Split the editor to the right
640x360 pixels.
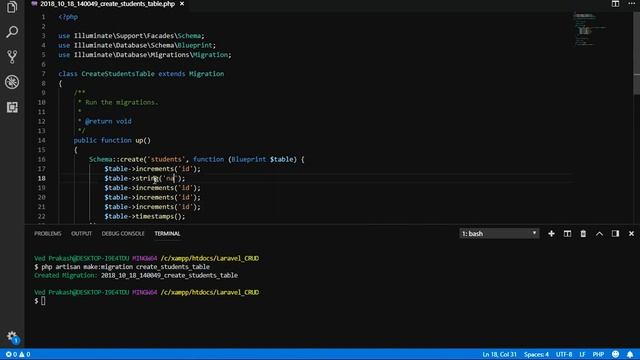point(615,4)
